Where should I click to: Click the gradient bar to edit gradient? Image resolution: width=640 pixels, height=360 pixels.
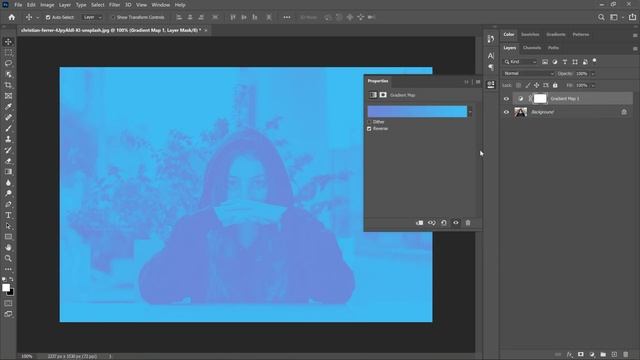click(x=417, y=112)
